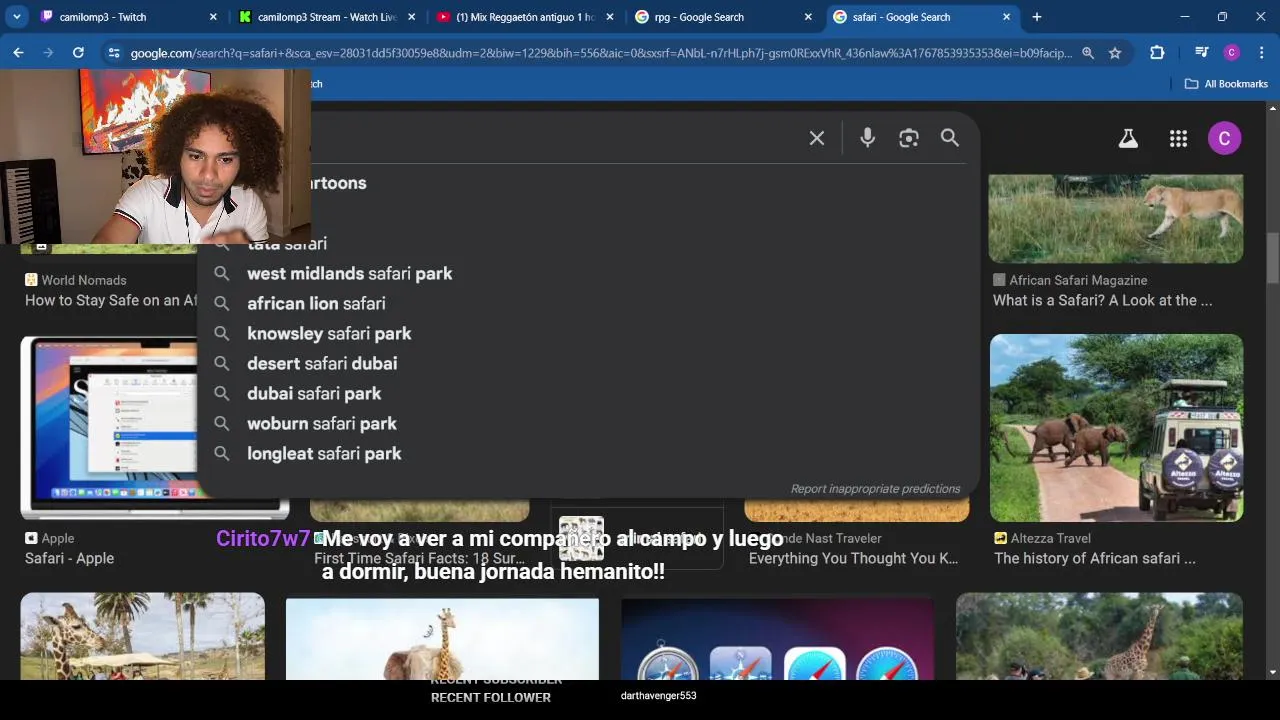Image resolution: width=1280 pixels, height=720 pixels.
Task: Start voice search with the microphone icon
Action: pos(868,139)
